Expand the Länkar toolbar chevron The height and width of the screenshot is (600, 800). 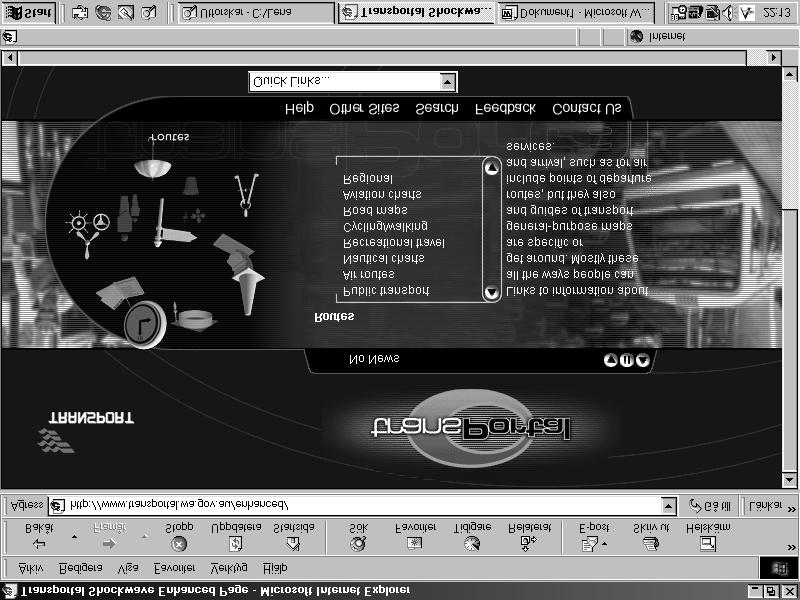click(x=791, y=509)
